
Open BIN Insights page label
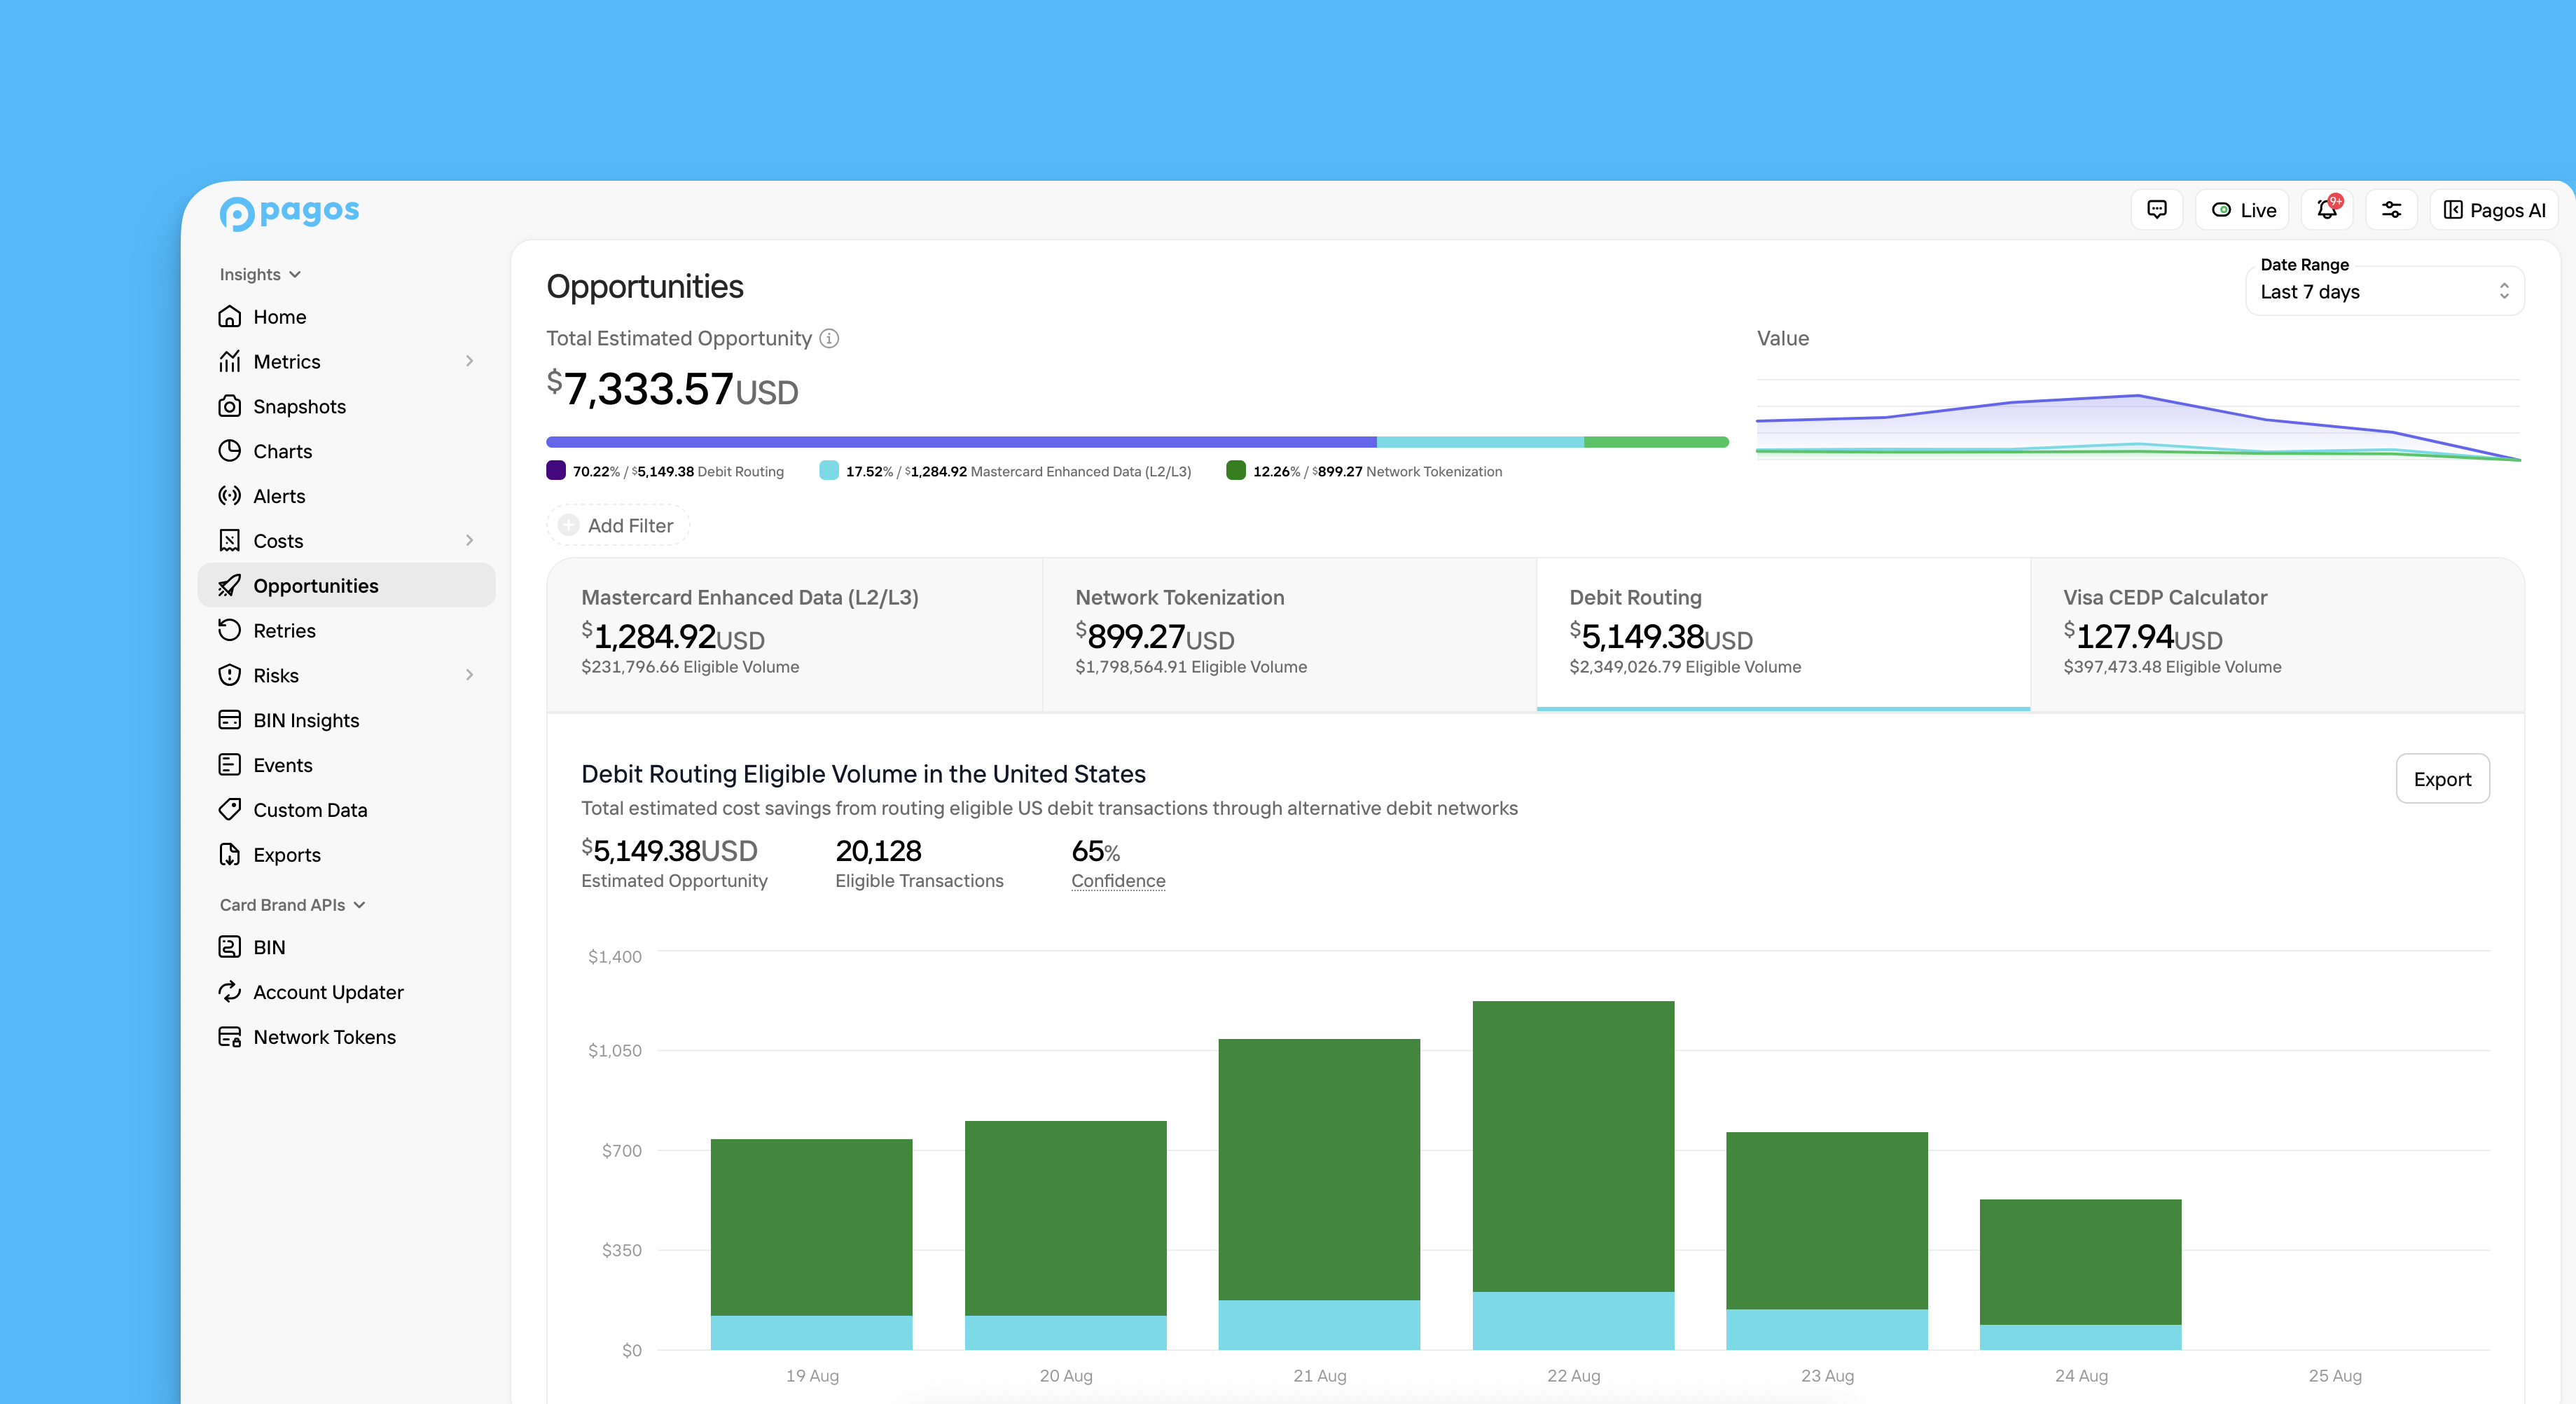pyautogui.click(x=306, y=720)
